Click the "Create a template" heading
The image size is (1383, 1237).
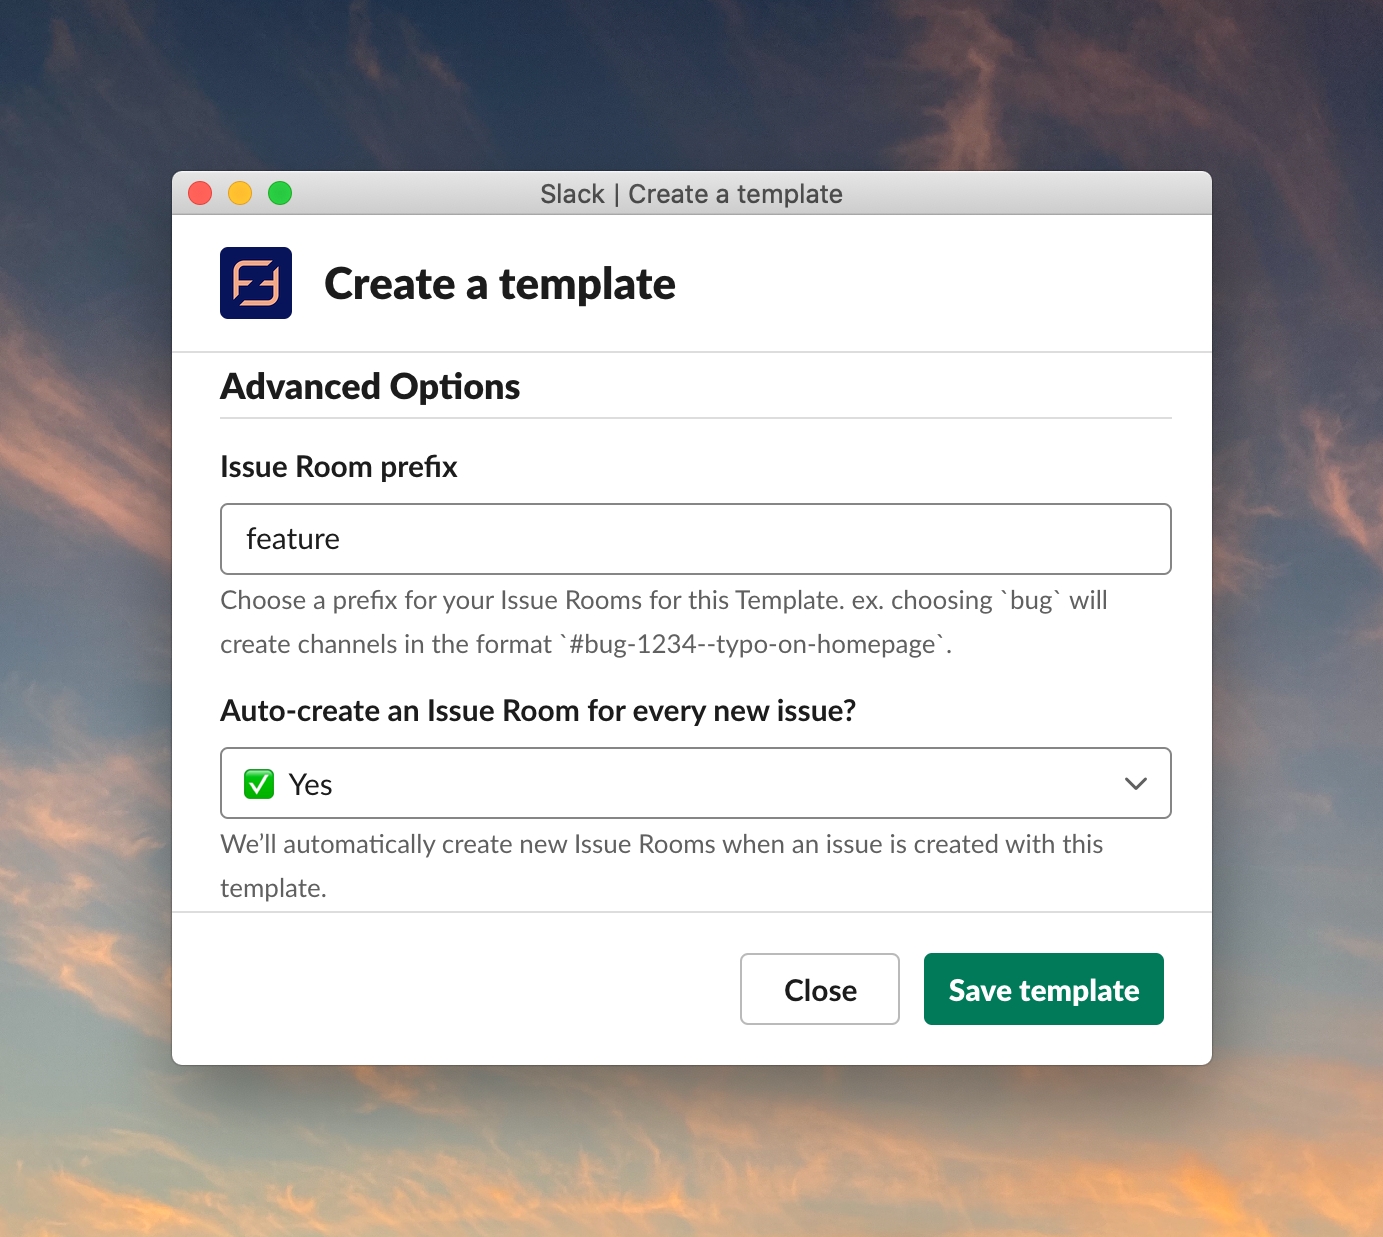(499, 284)
